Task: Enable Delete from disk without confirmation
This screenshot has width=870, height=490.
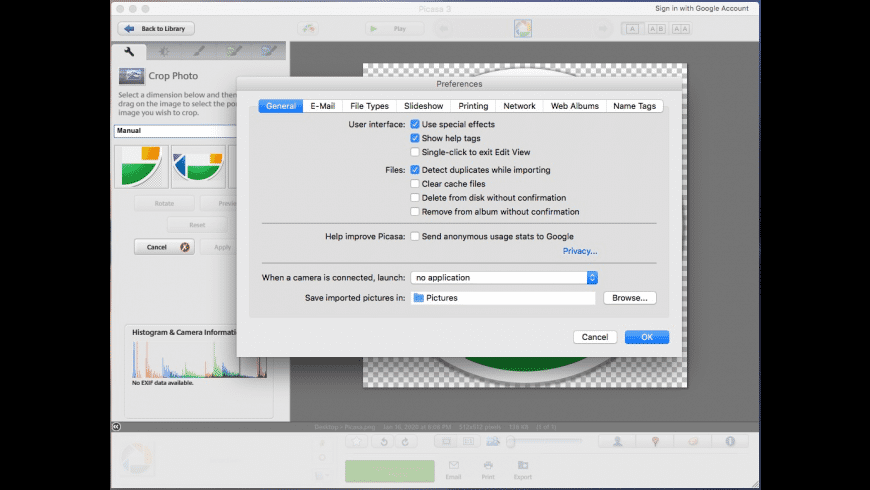Action: pos(414,198)
